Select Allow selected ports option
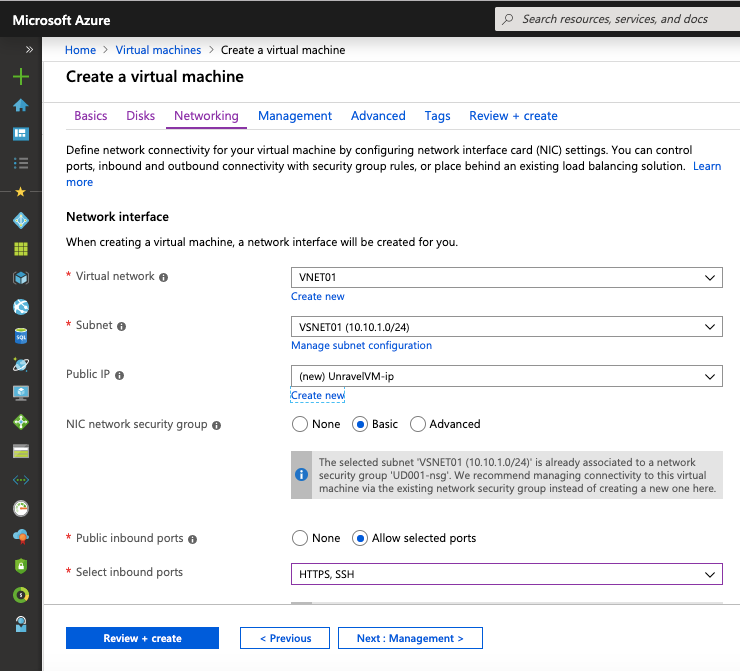The height and width of the screenshot is (671, 740). [x=360, y=538]
